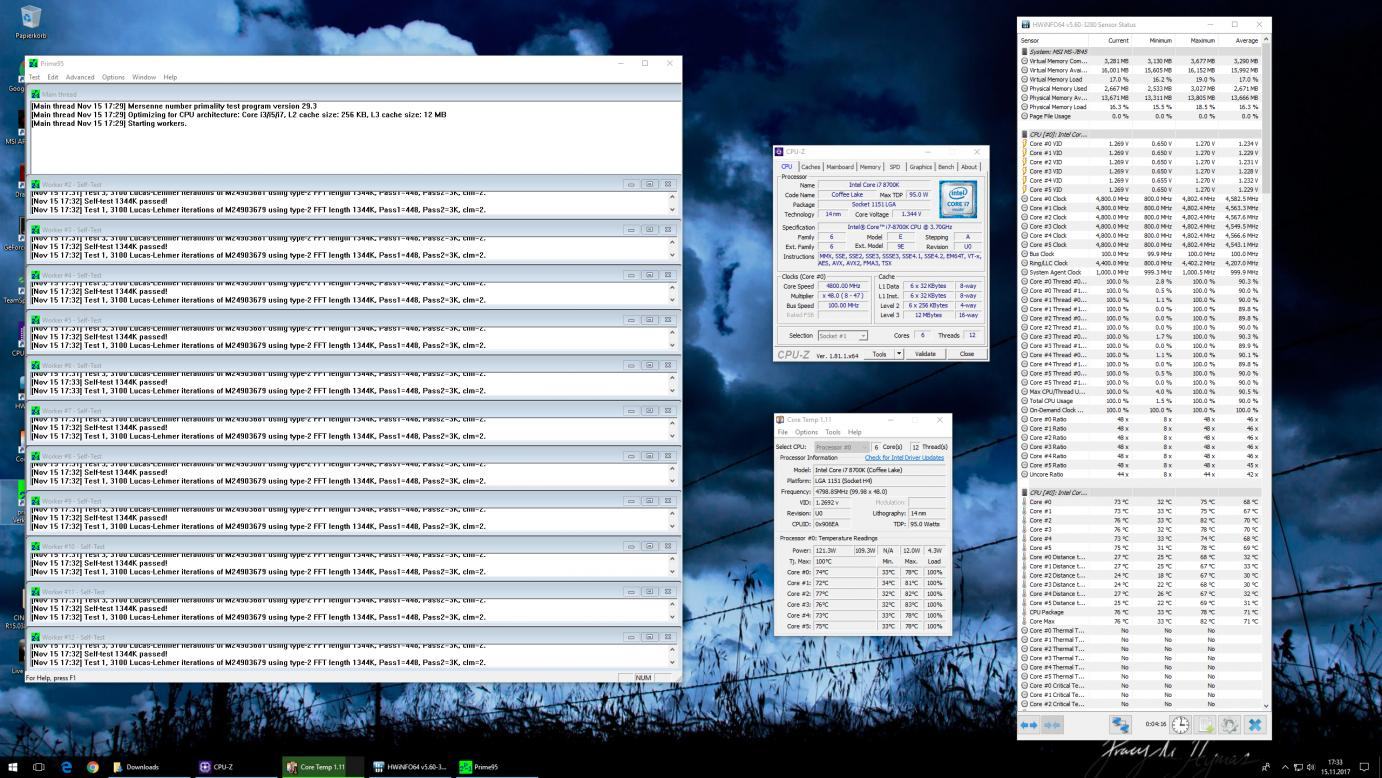Select CPU Package temperature row in HWiNFO
The image size is (1382, 778).
1140,612
